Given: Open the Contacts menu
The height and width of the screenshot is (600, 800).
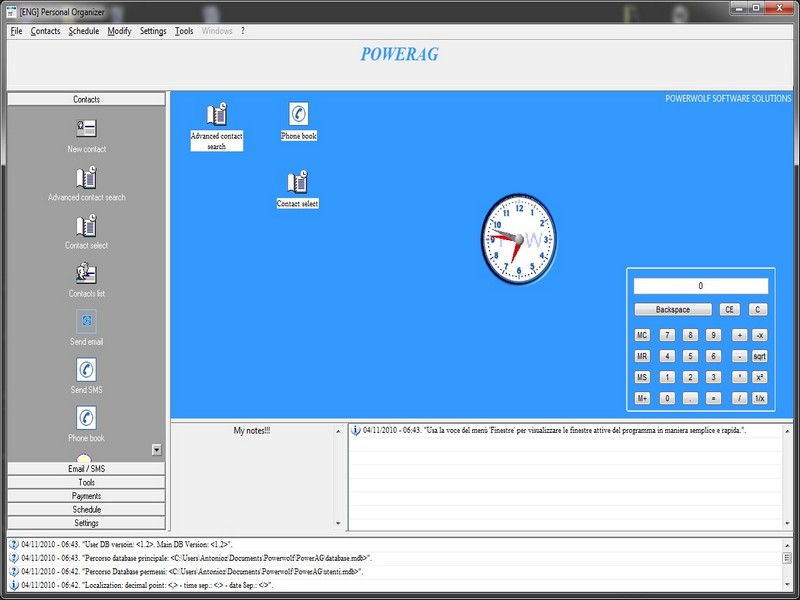Looking at the screenshot, I should click(x=45, y=31).
